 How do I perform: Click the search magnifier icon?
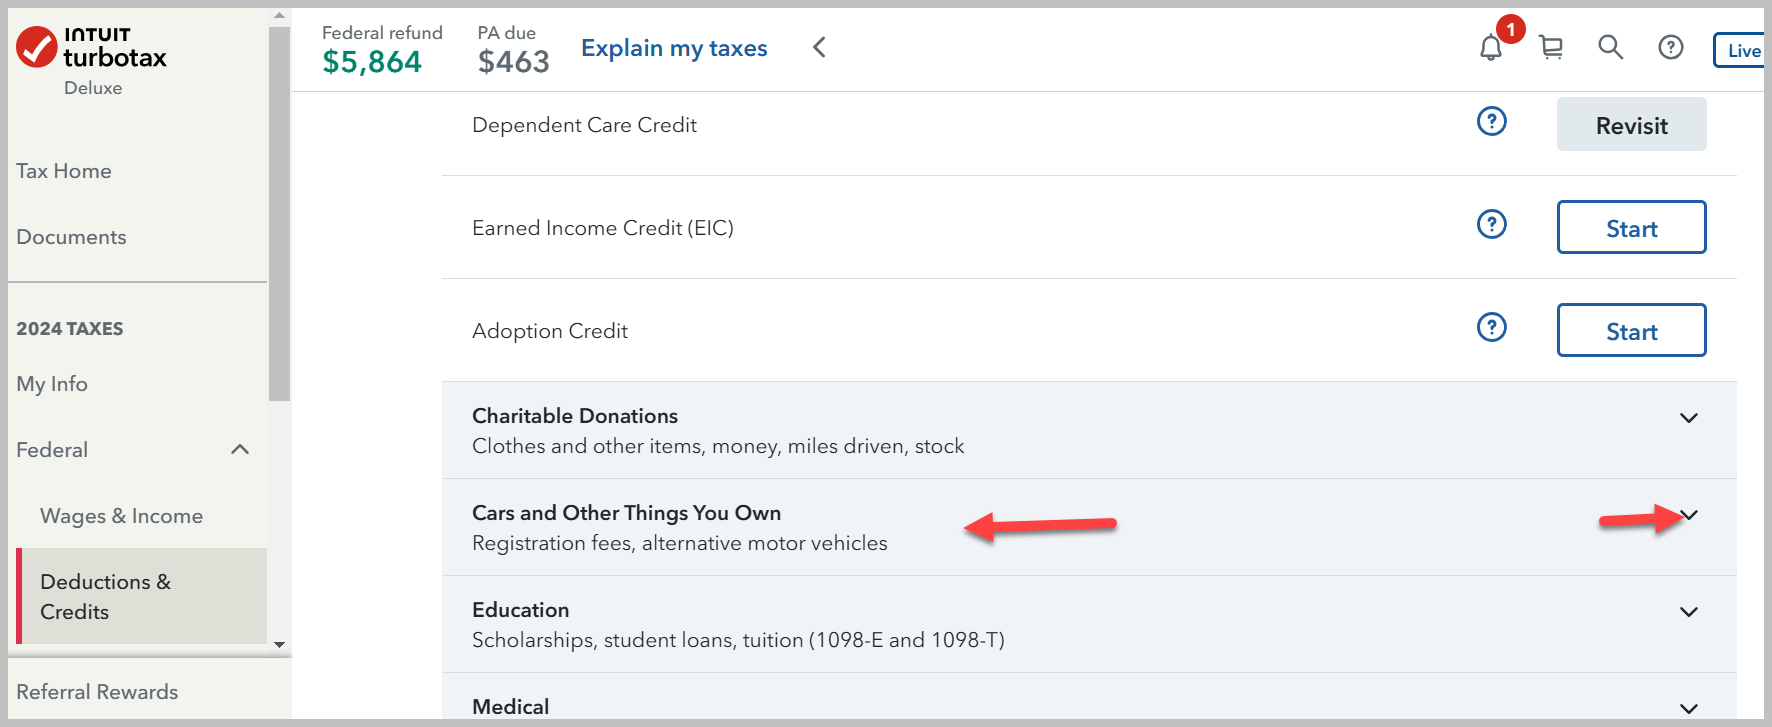click(x=1610, y=47)
